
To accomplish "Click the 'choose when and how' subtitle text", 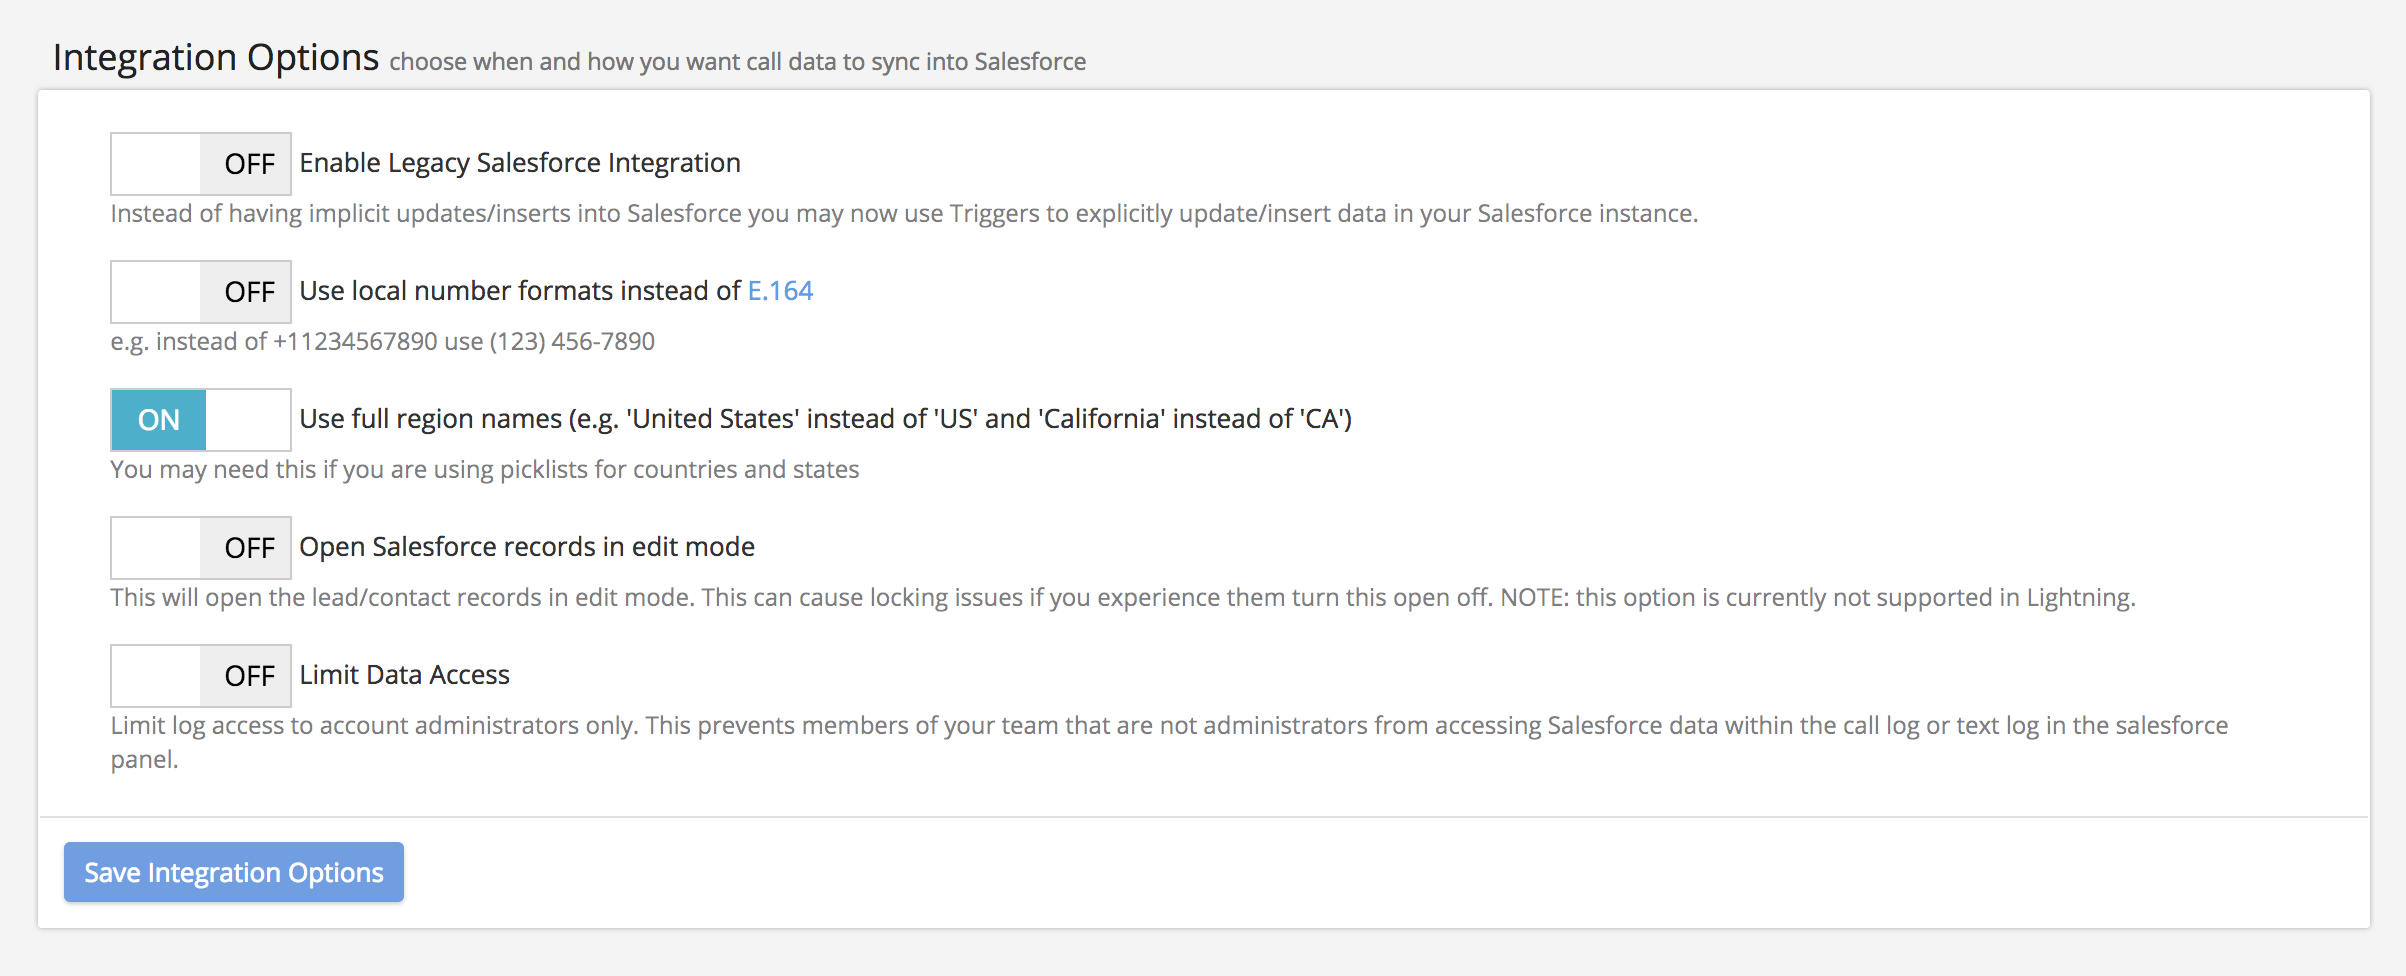I will point(737,62).
